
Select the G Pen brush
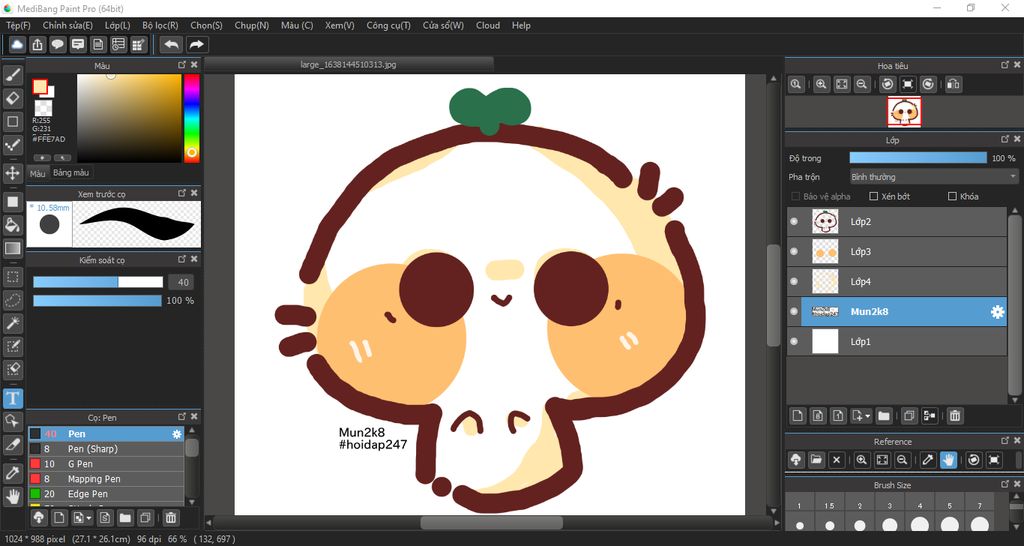coord(106,464)
